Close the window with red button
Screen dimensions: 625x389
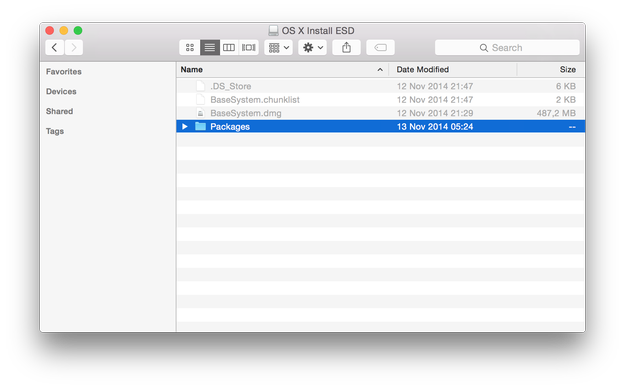[49, 30]
